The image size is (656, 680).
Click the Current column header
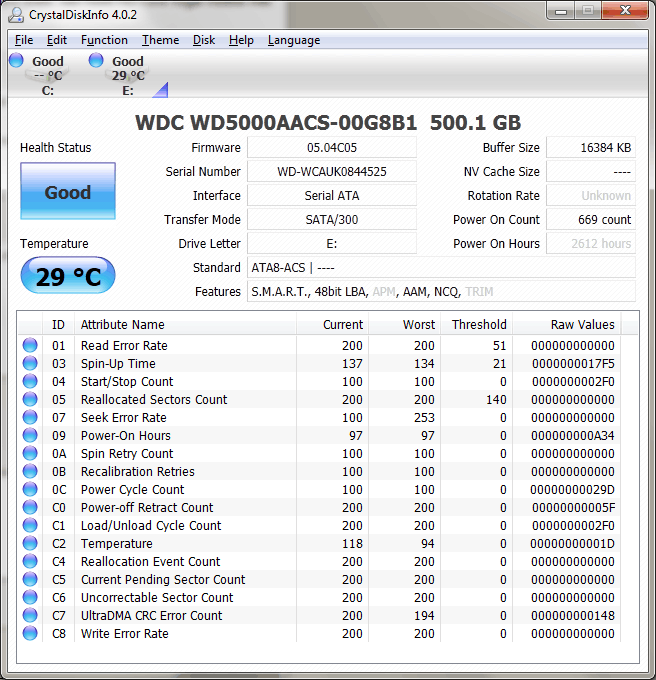click(x=333, y=324)
